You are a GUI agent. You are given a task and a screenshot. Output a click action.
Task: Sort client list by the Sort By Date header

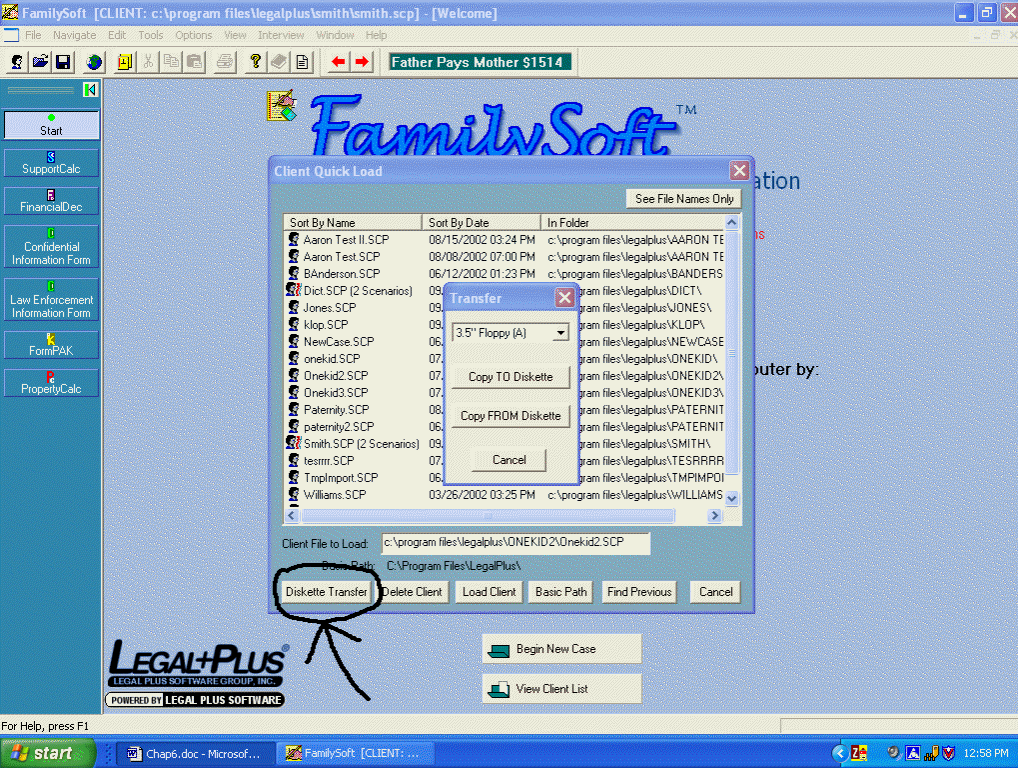point(481,223)
